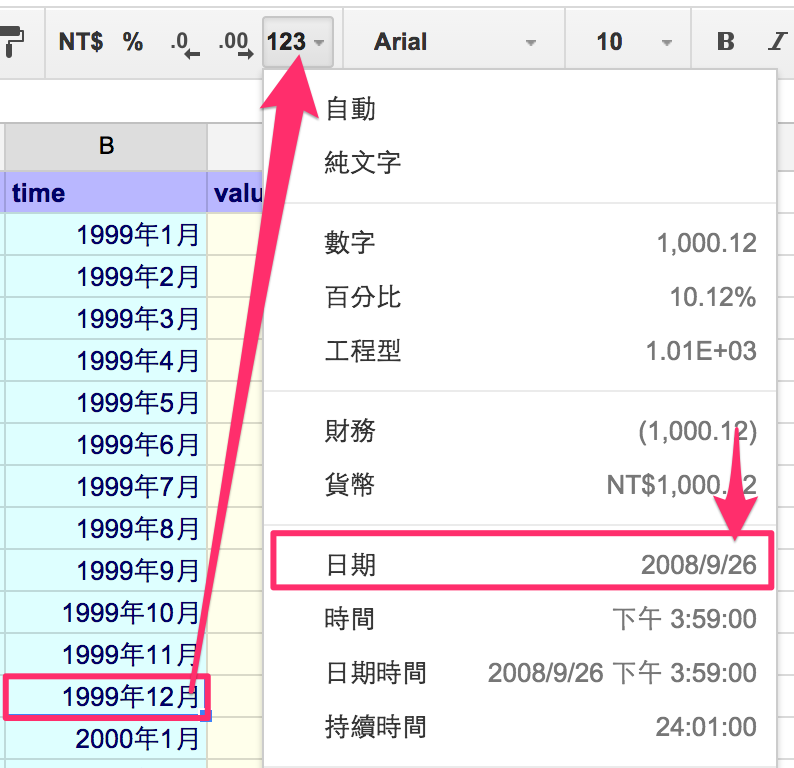Image resolution: width=794 pixels, height=768 pixels.
Task: Toggle bold formatting
Action: click(x=726, y=42)
